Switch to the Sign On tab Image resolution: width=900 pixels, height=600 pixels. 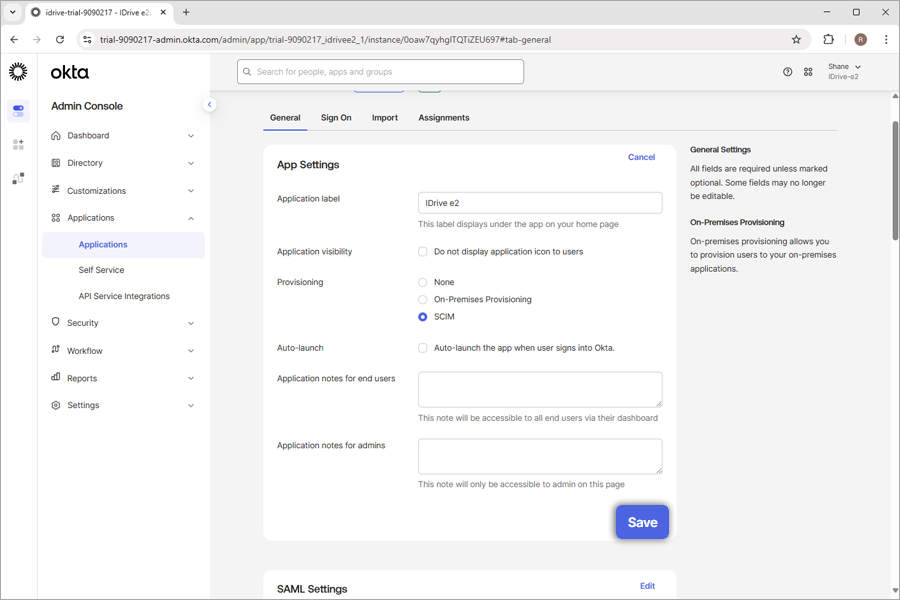coord(336,118)
